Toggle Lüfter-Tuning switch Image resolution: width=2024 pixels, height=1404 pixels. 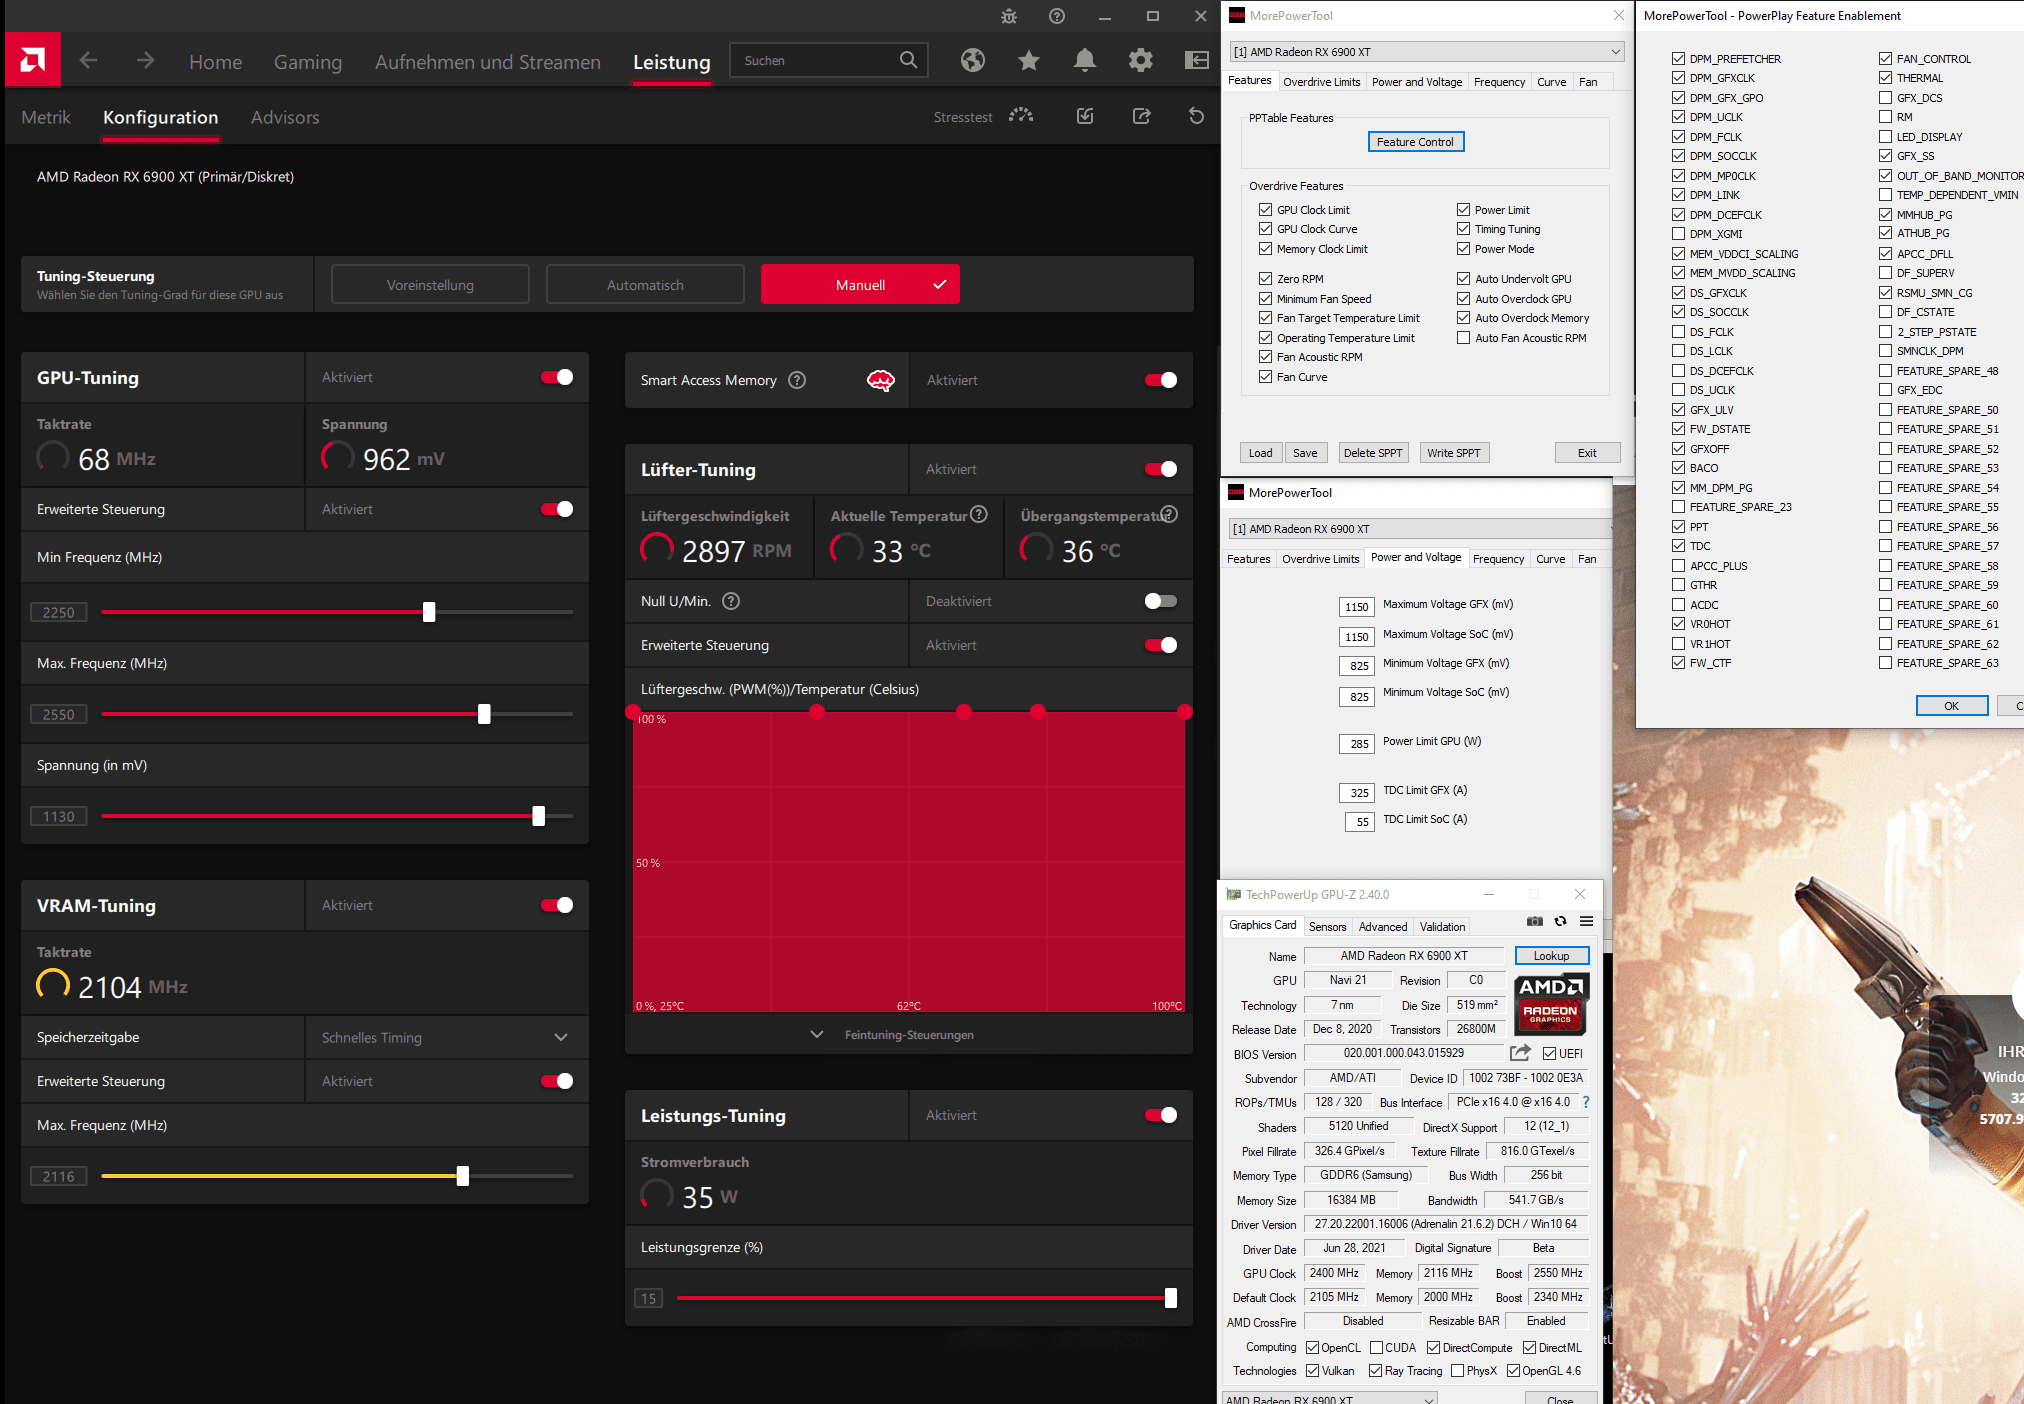coord(1161,469)
